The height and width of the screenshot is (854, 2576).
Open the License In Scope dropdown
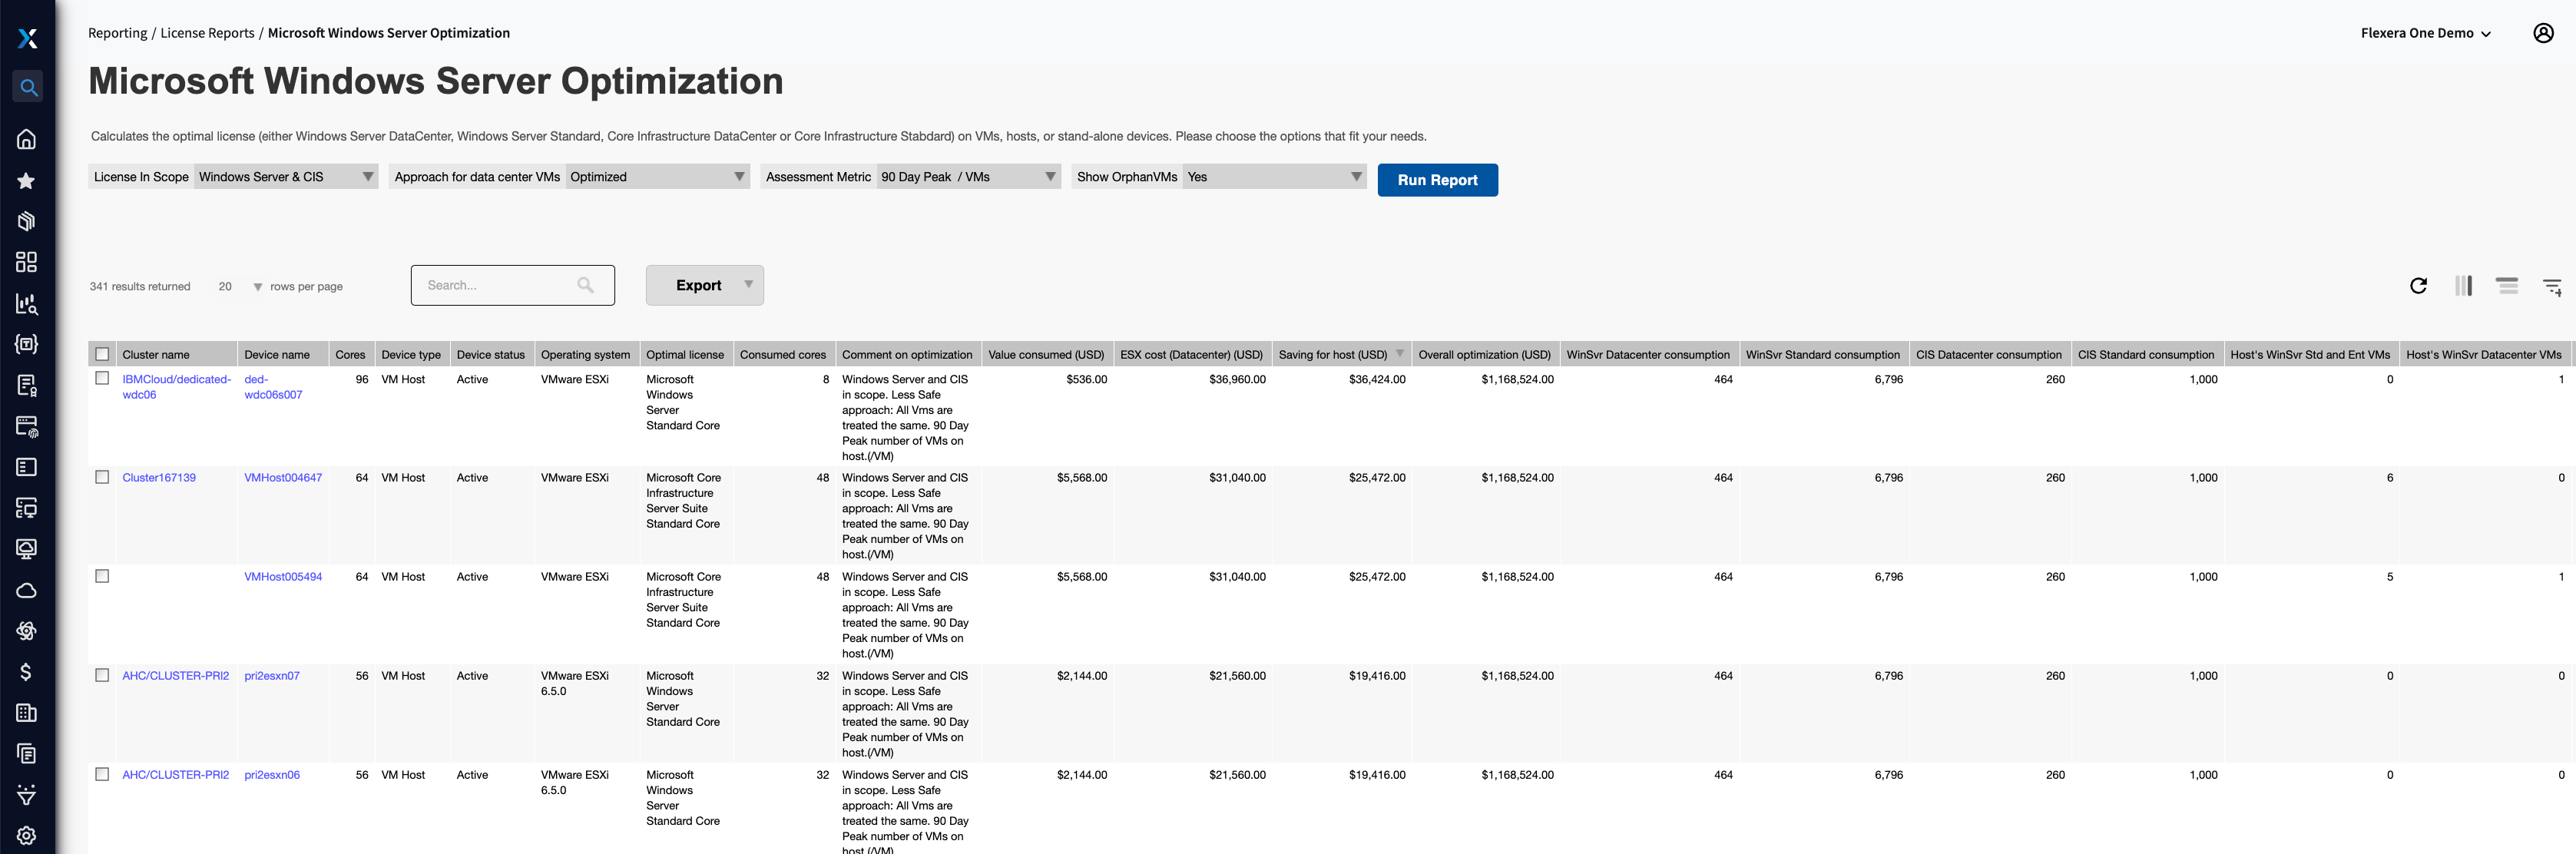tap(285, 177)
